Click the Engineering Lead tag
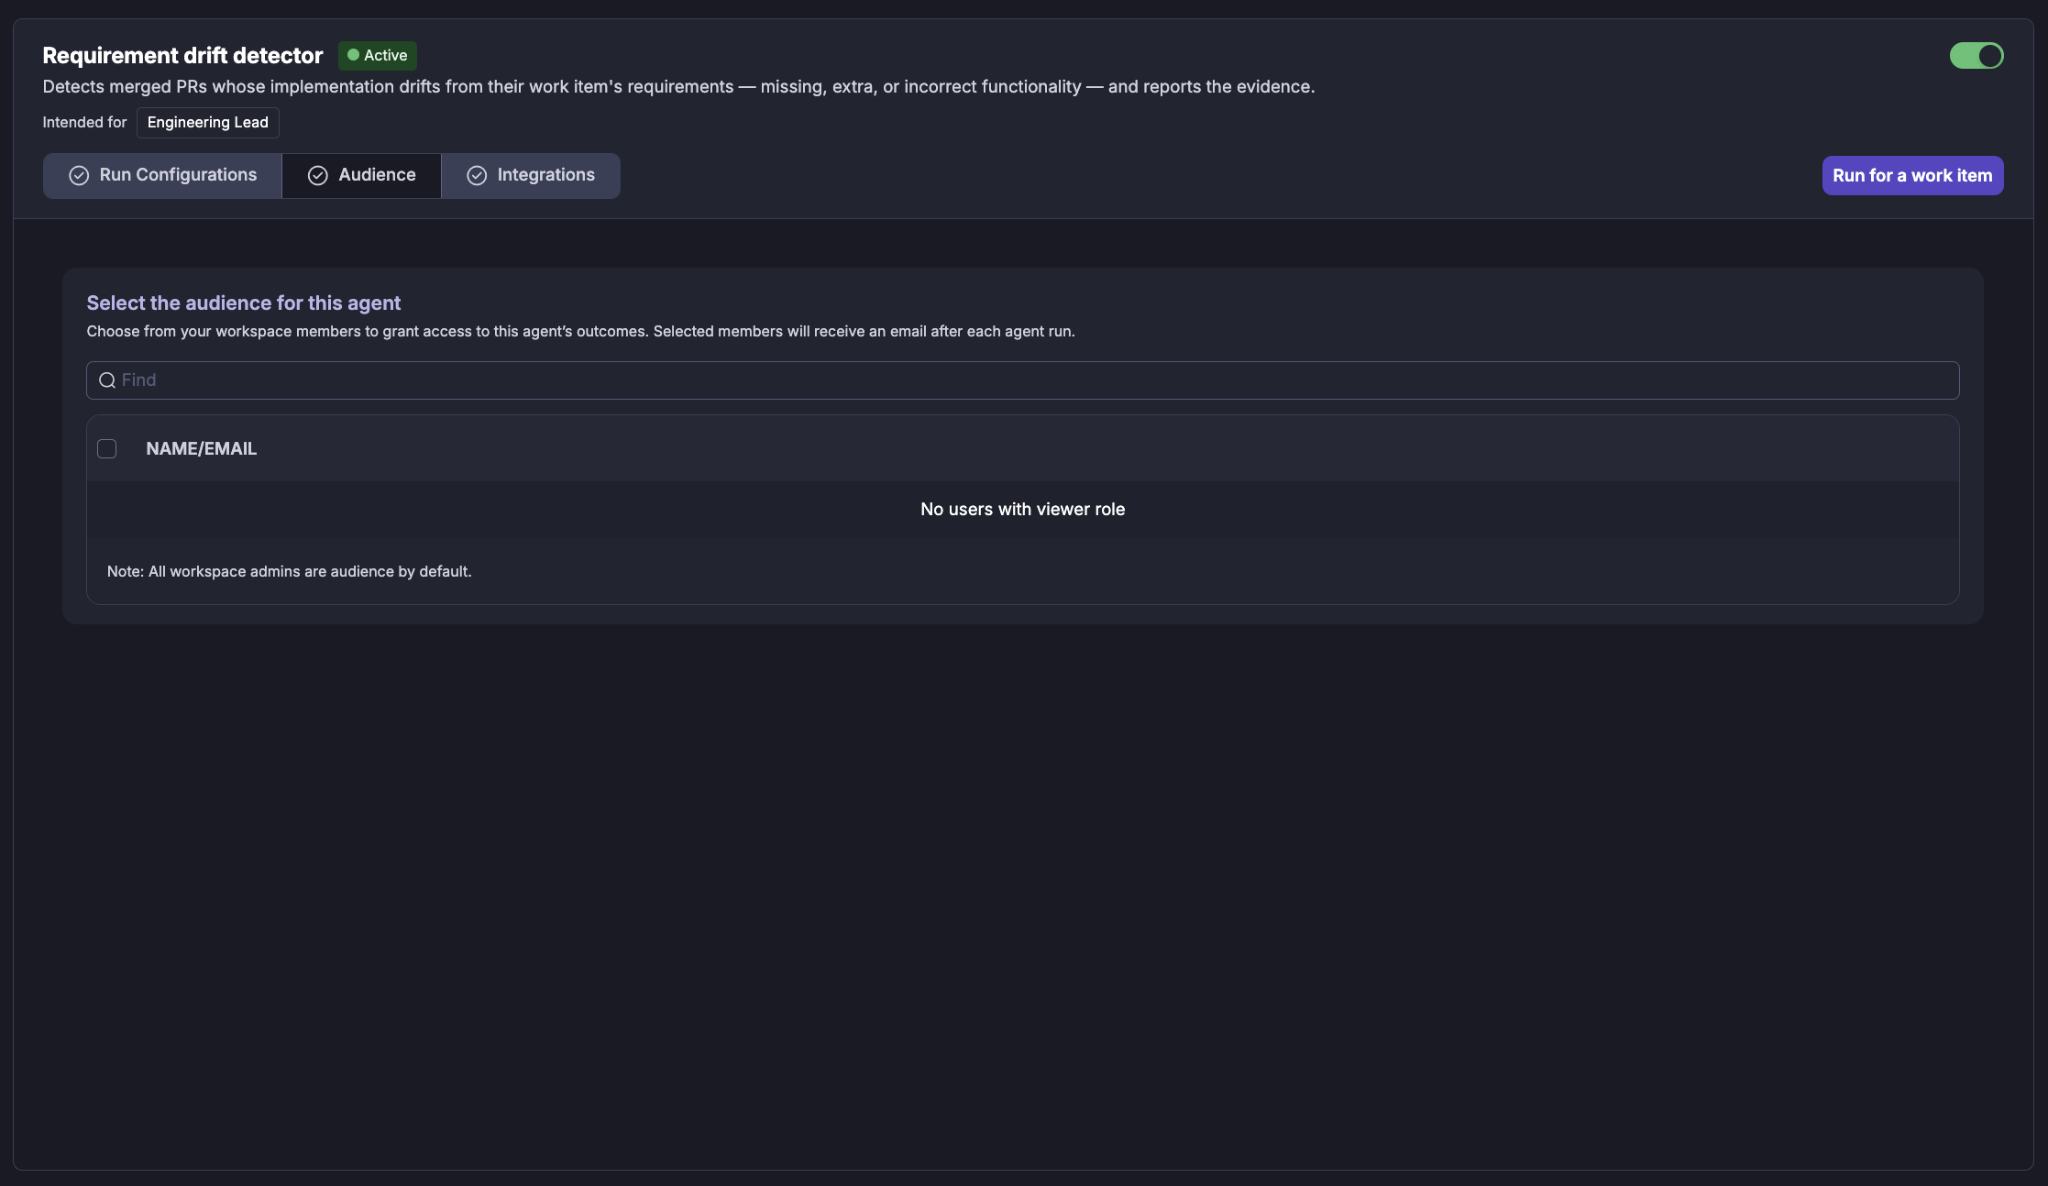The height and width of the screenshot is (1186, 2048). tap(208, 122)
